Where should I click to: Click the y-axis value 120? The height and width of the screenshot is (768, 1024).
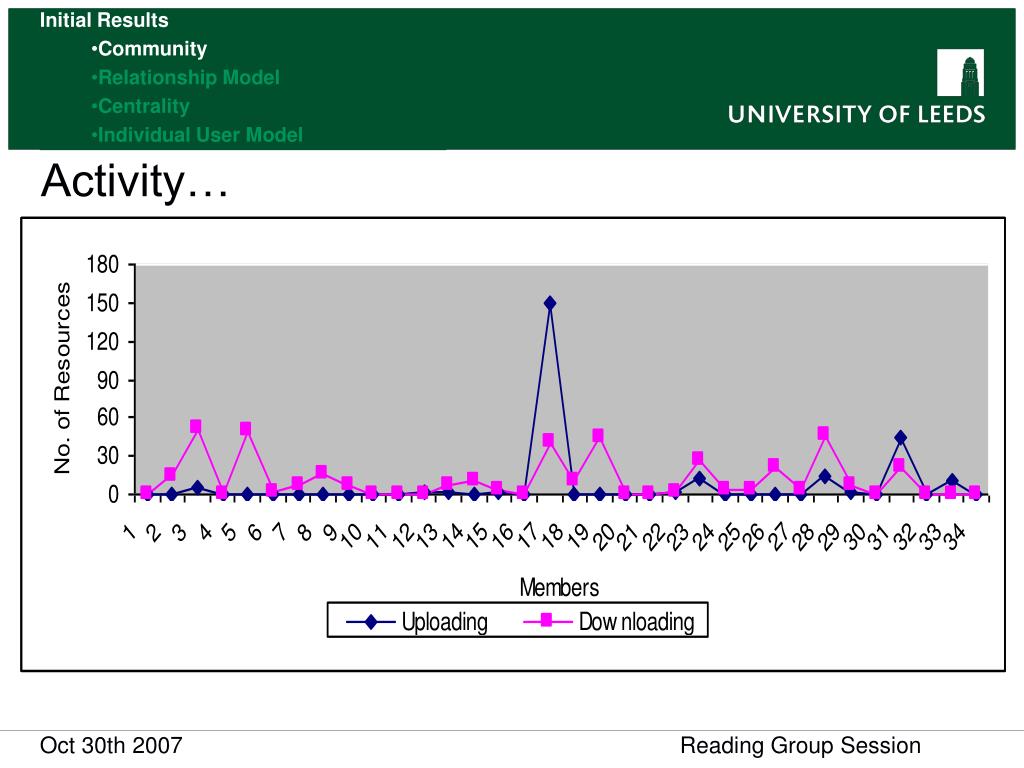coord(103,342)
